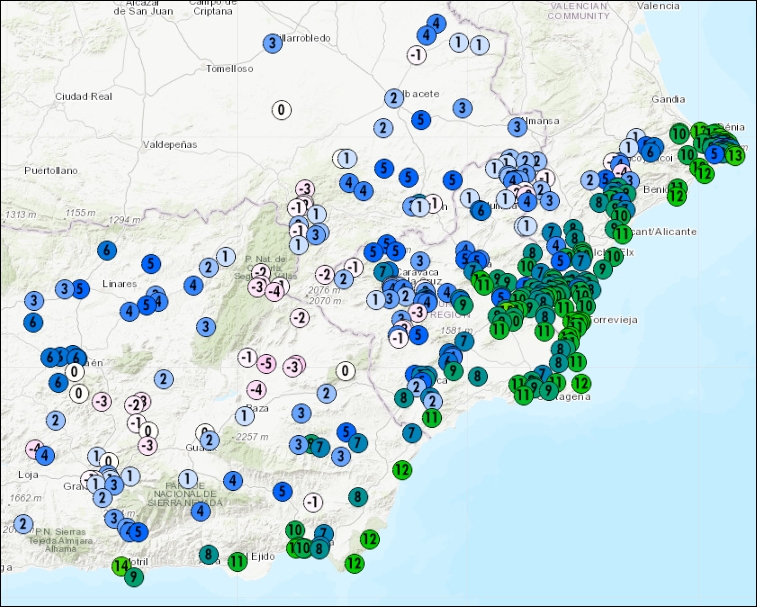This screenshot has width=757, height=607.
Task: Open the 1 marker on Sierra Nevada park label
Action: tap(188, 479)
